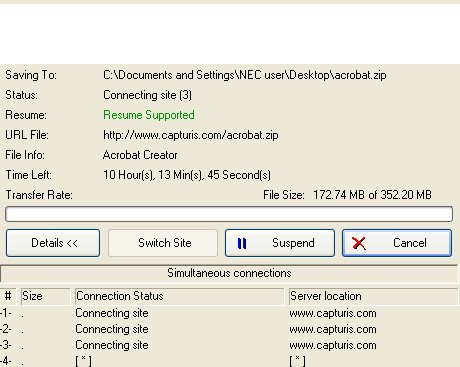Click the [ * ] server location in row -4-
The image size is (460, 367).
(x=297, y=361)
